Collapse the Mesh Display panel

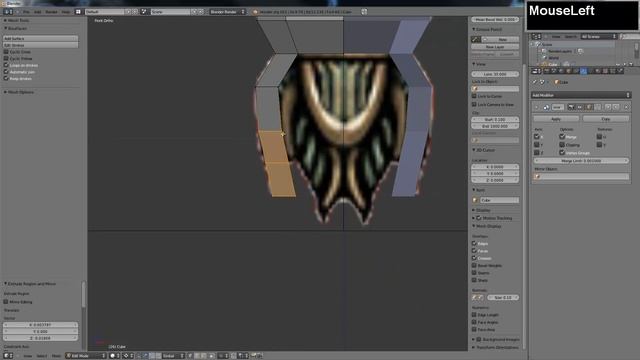pos(473,226)
